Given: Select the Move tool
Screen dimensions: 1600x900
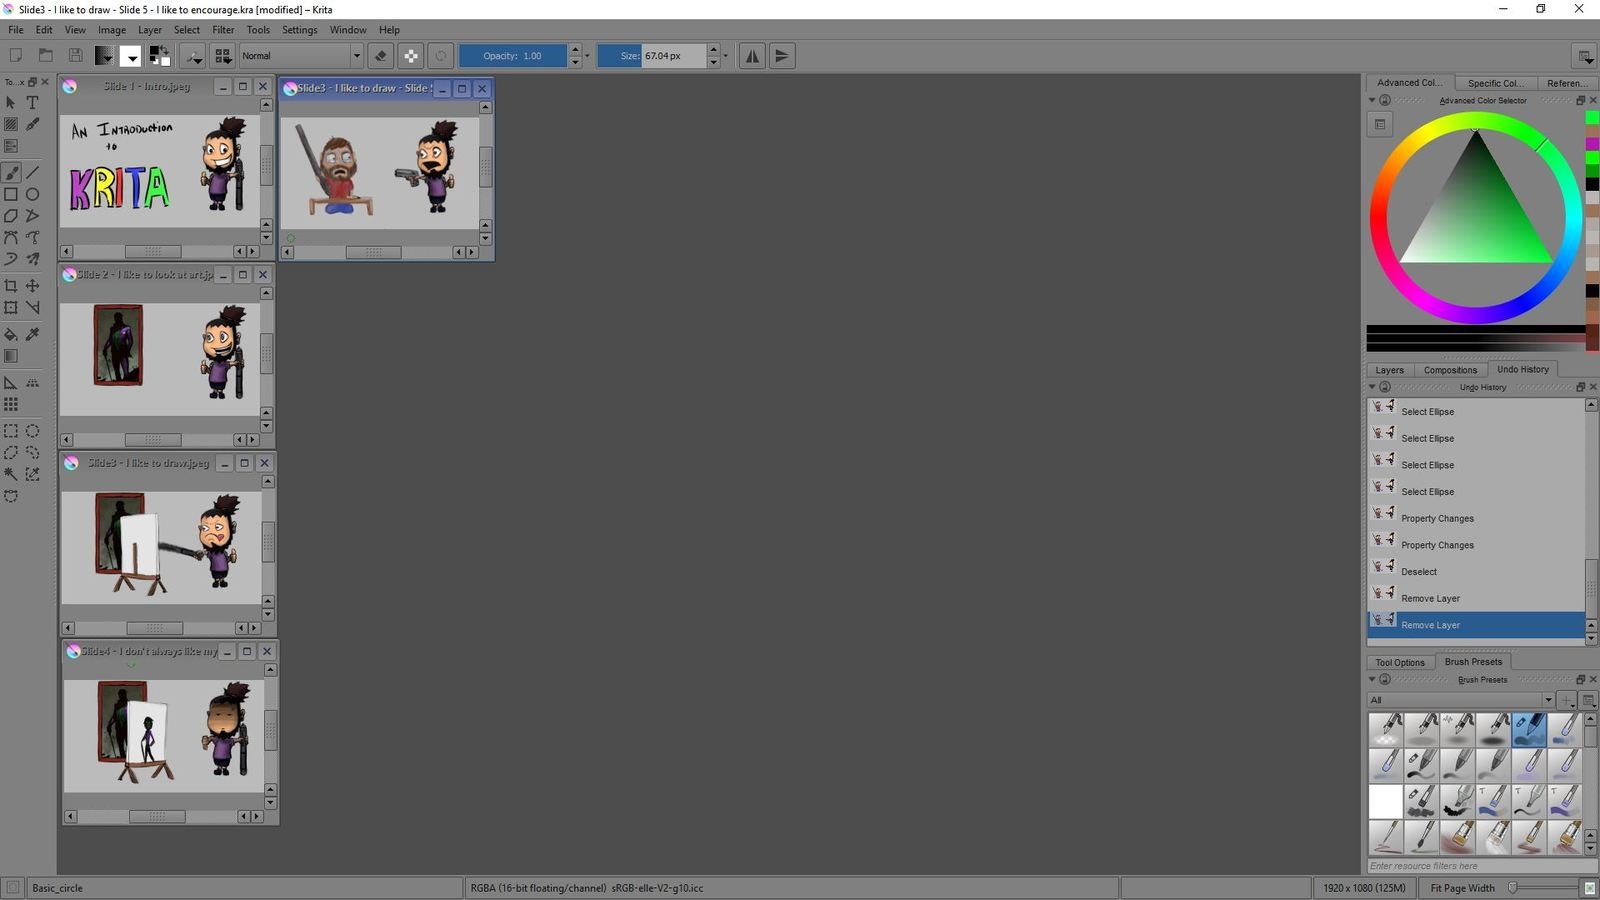Looking at the screenshot, I should tap(32, 286).
